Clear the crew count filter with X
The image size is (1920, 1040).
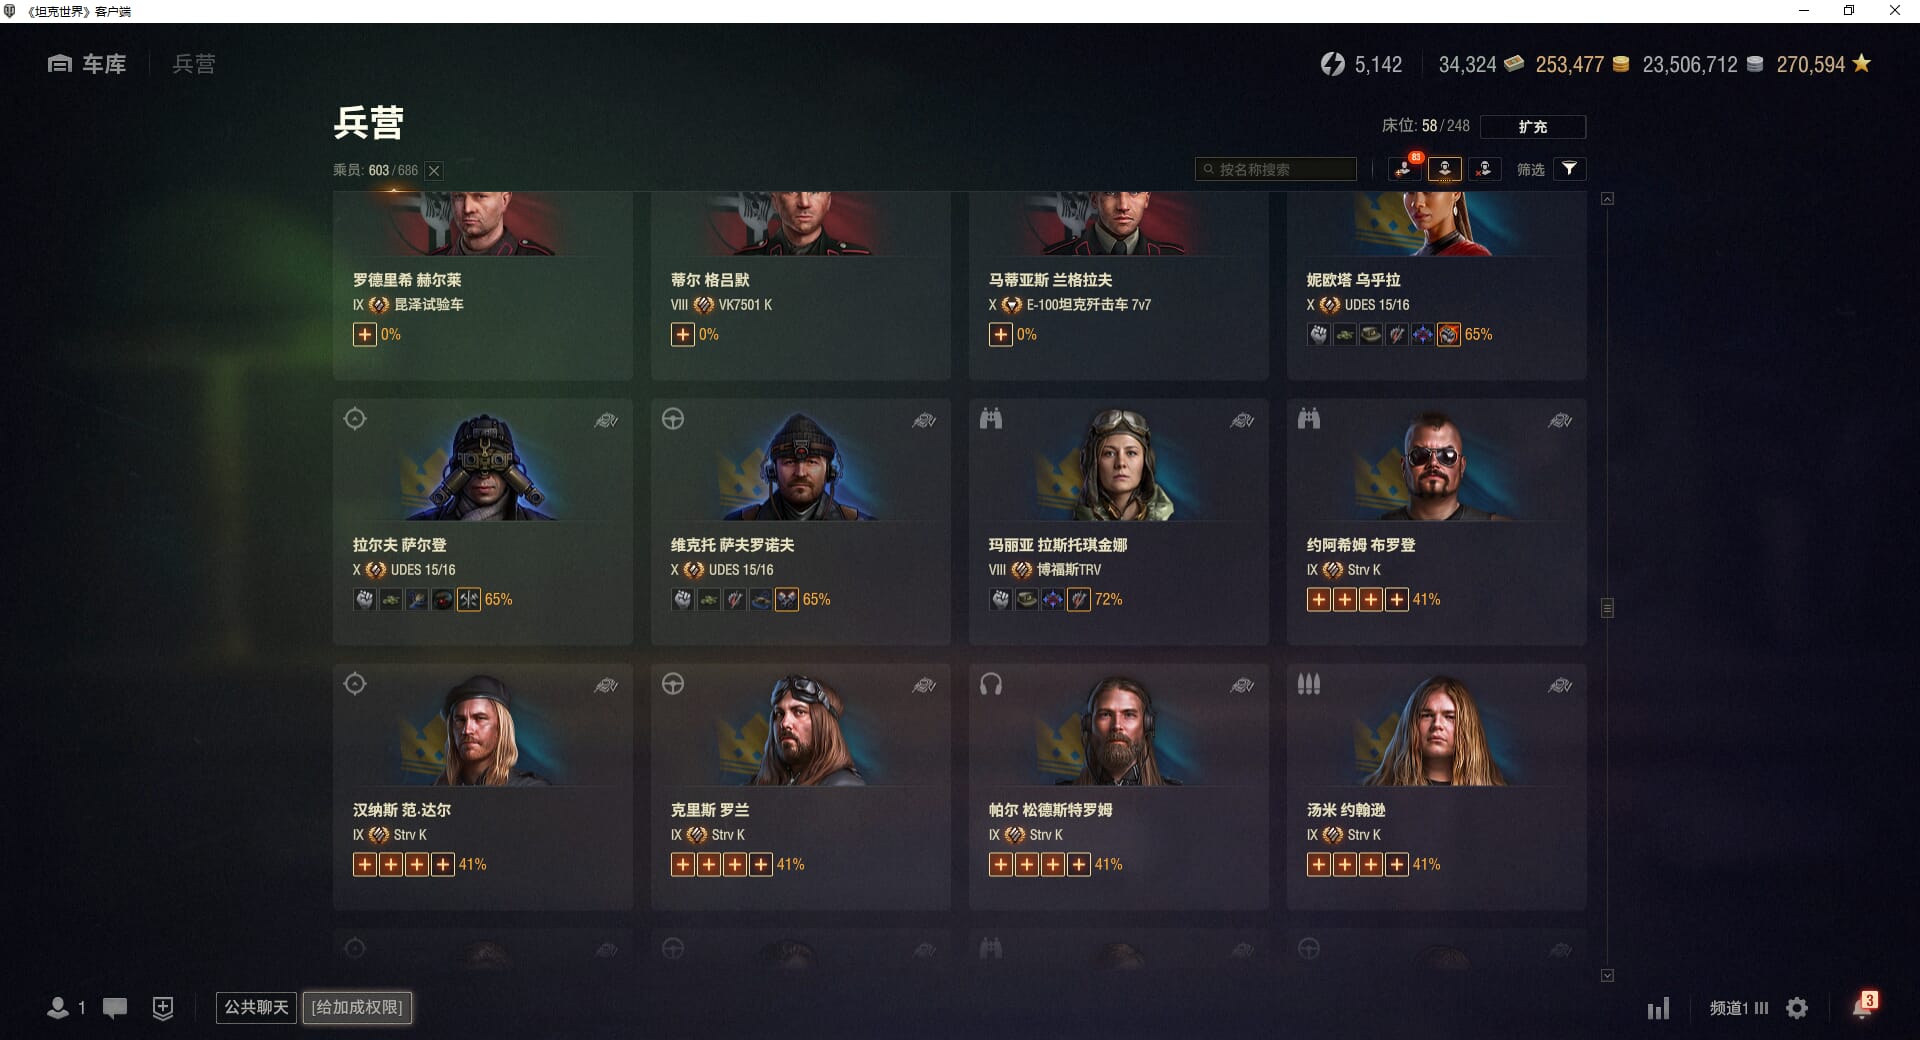pyautogui.click(x=434, y=171)
